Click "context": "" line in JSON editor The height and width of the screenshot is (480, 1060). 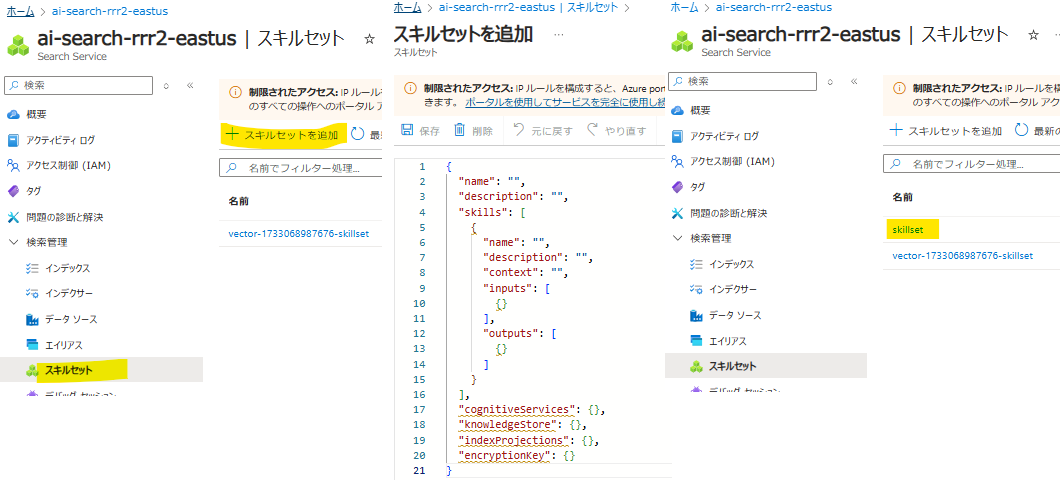pos(525,272)
